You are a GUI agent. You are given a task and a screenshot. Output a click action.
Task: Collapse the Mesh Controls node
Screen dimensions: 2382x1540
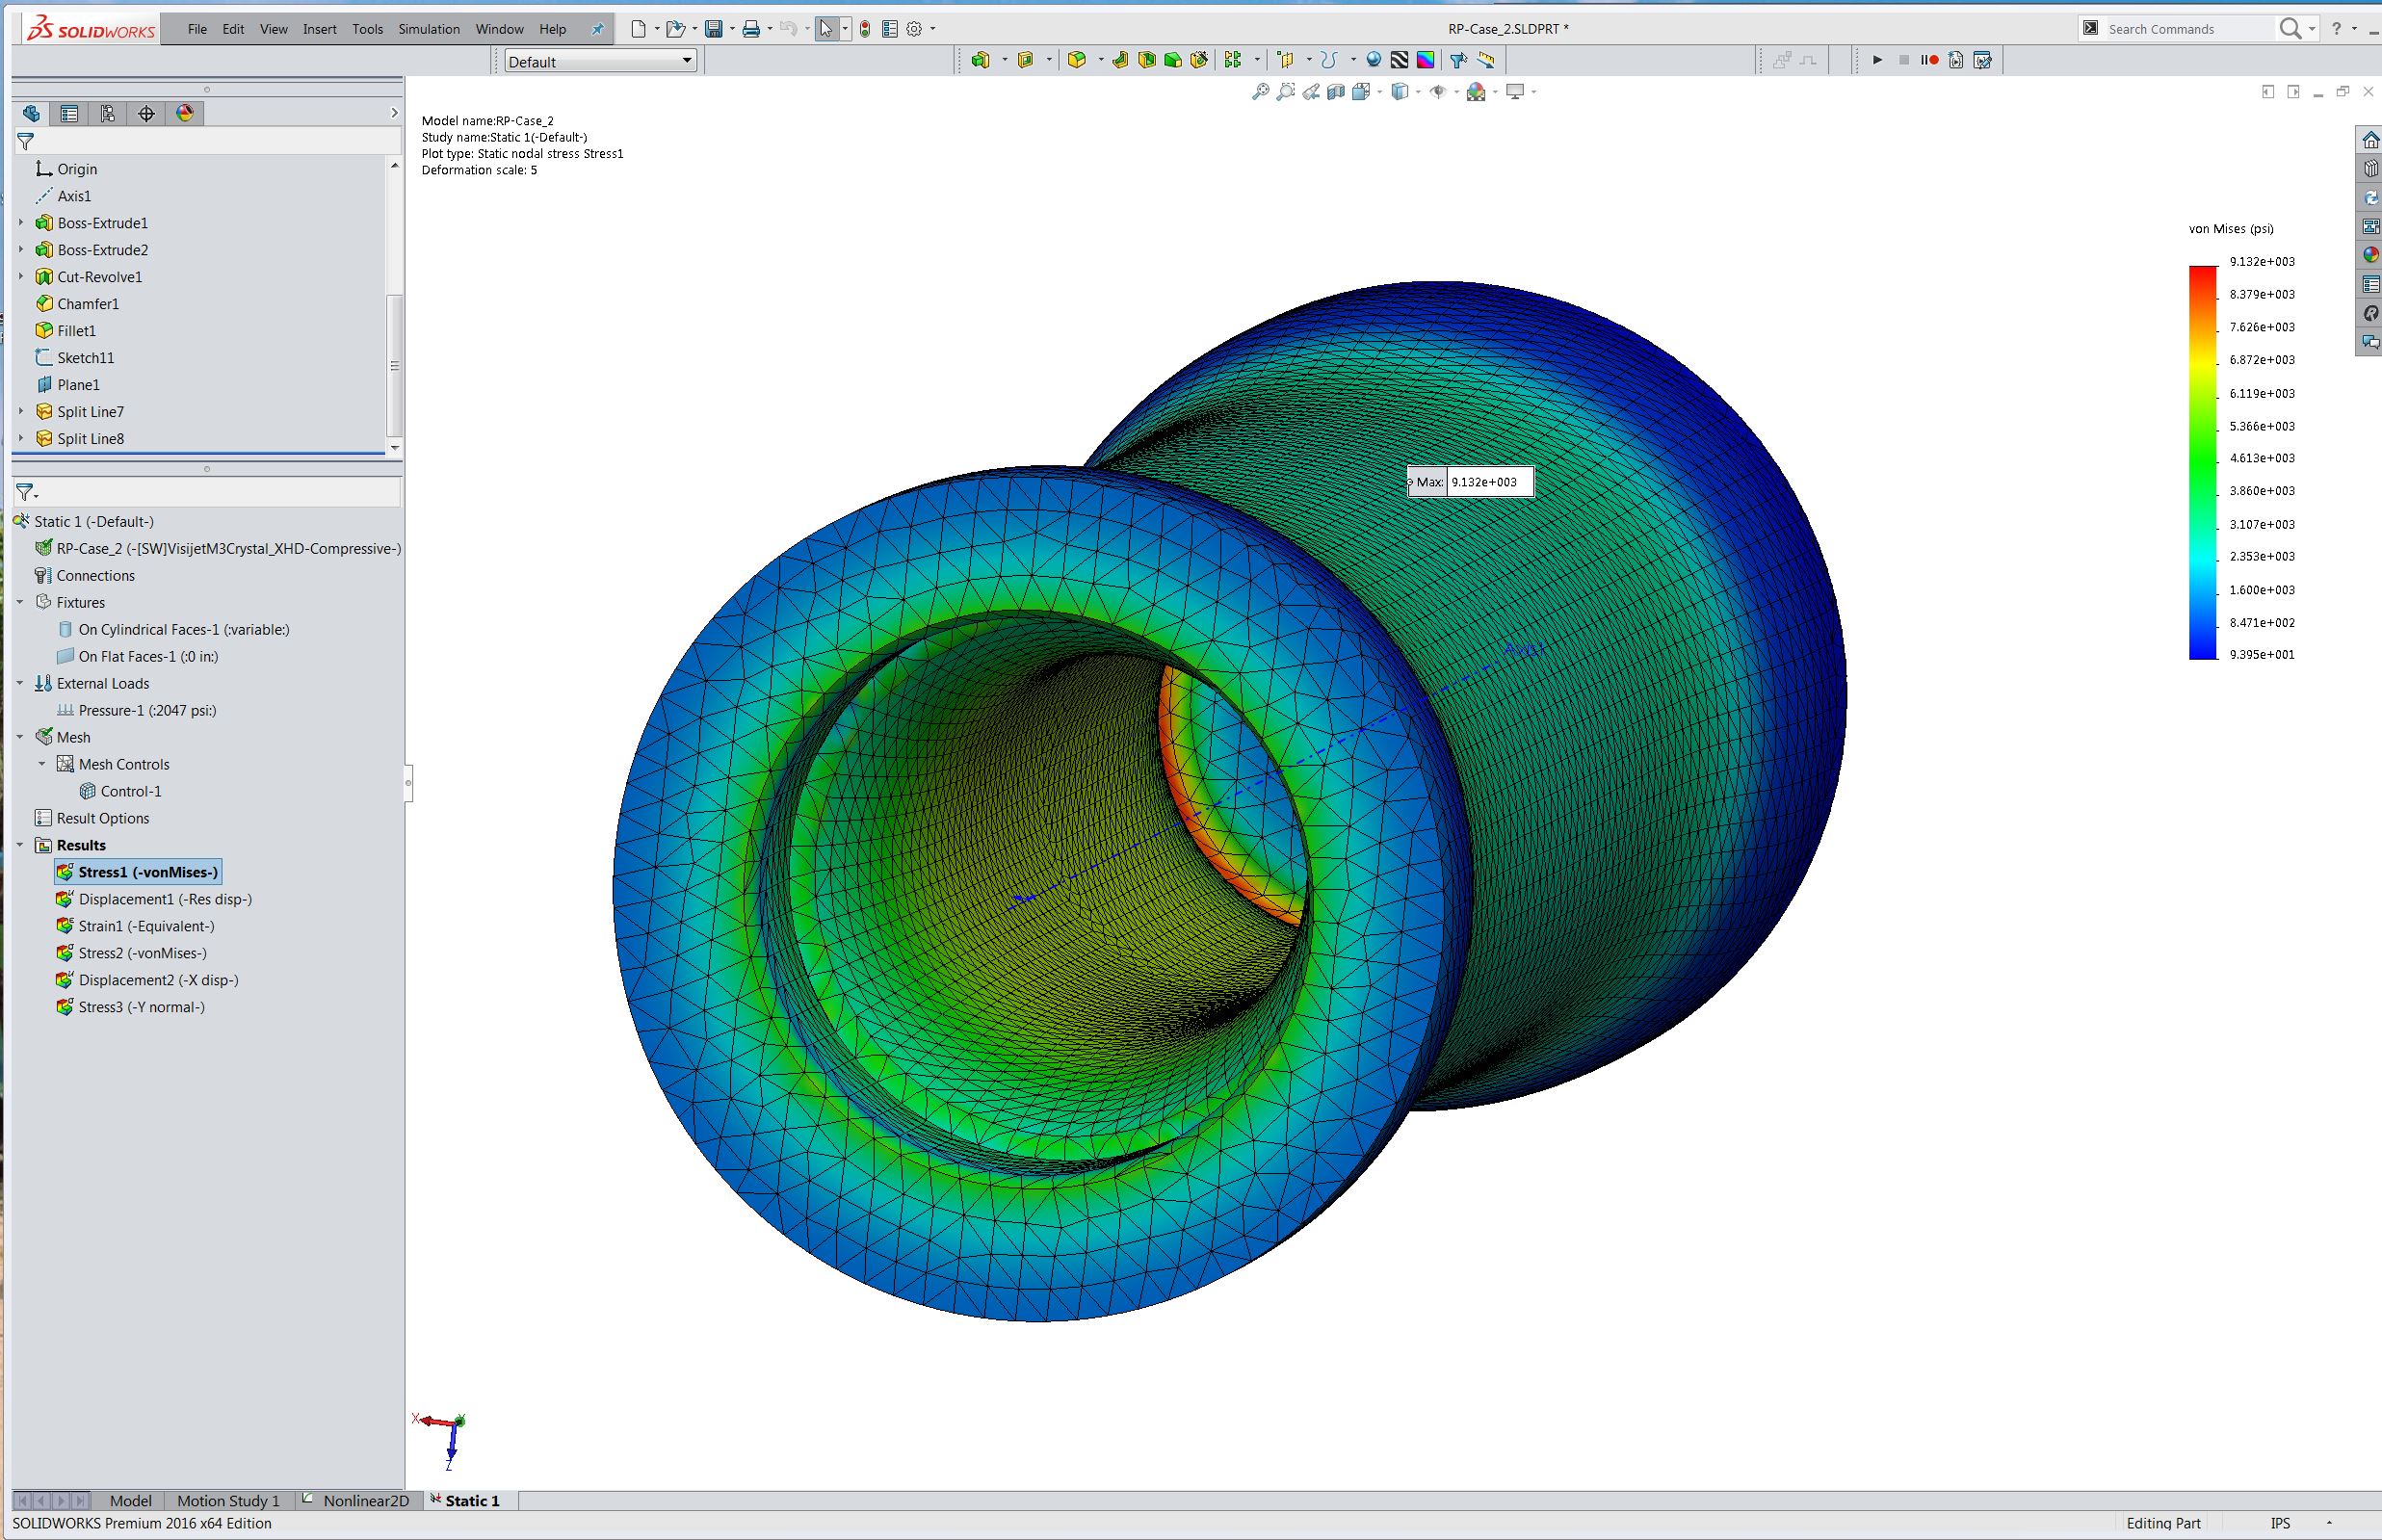pos(42,764)
